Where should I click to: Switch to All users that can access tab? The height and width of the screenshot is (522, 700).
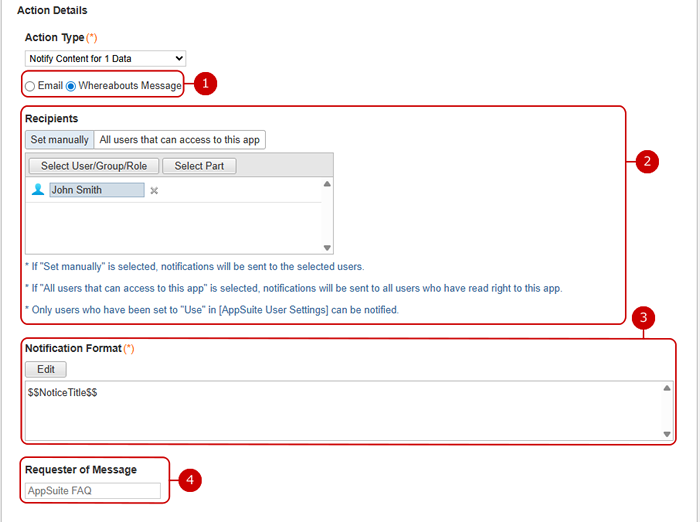tap(180, 140)
